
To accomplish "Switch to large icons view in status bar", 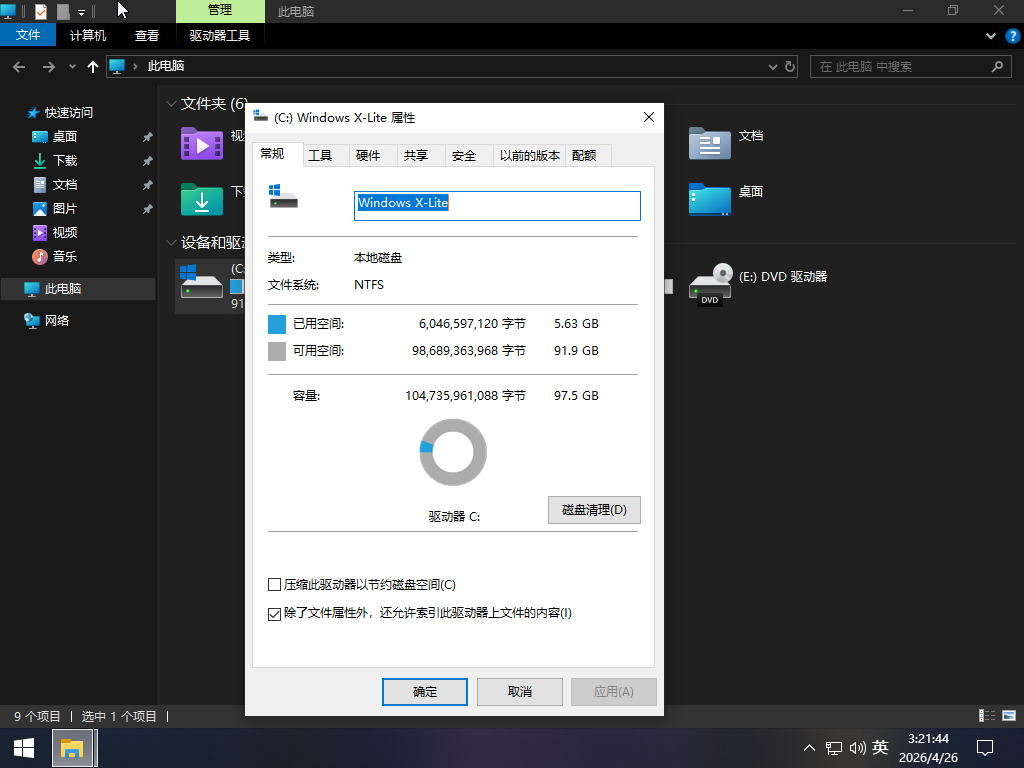I will (1009, 716).
